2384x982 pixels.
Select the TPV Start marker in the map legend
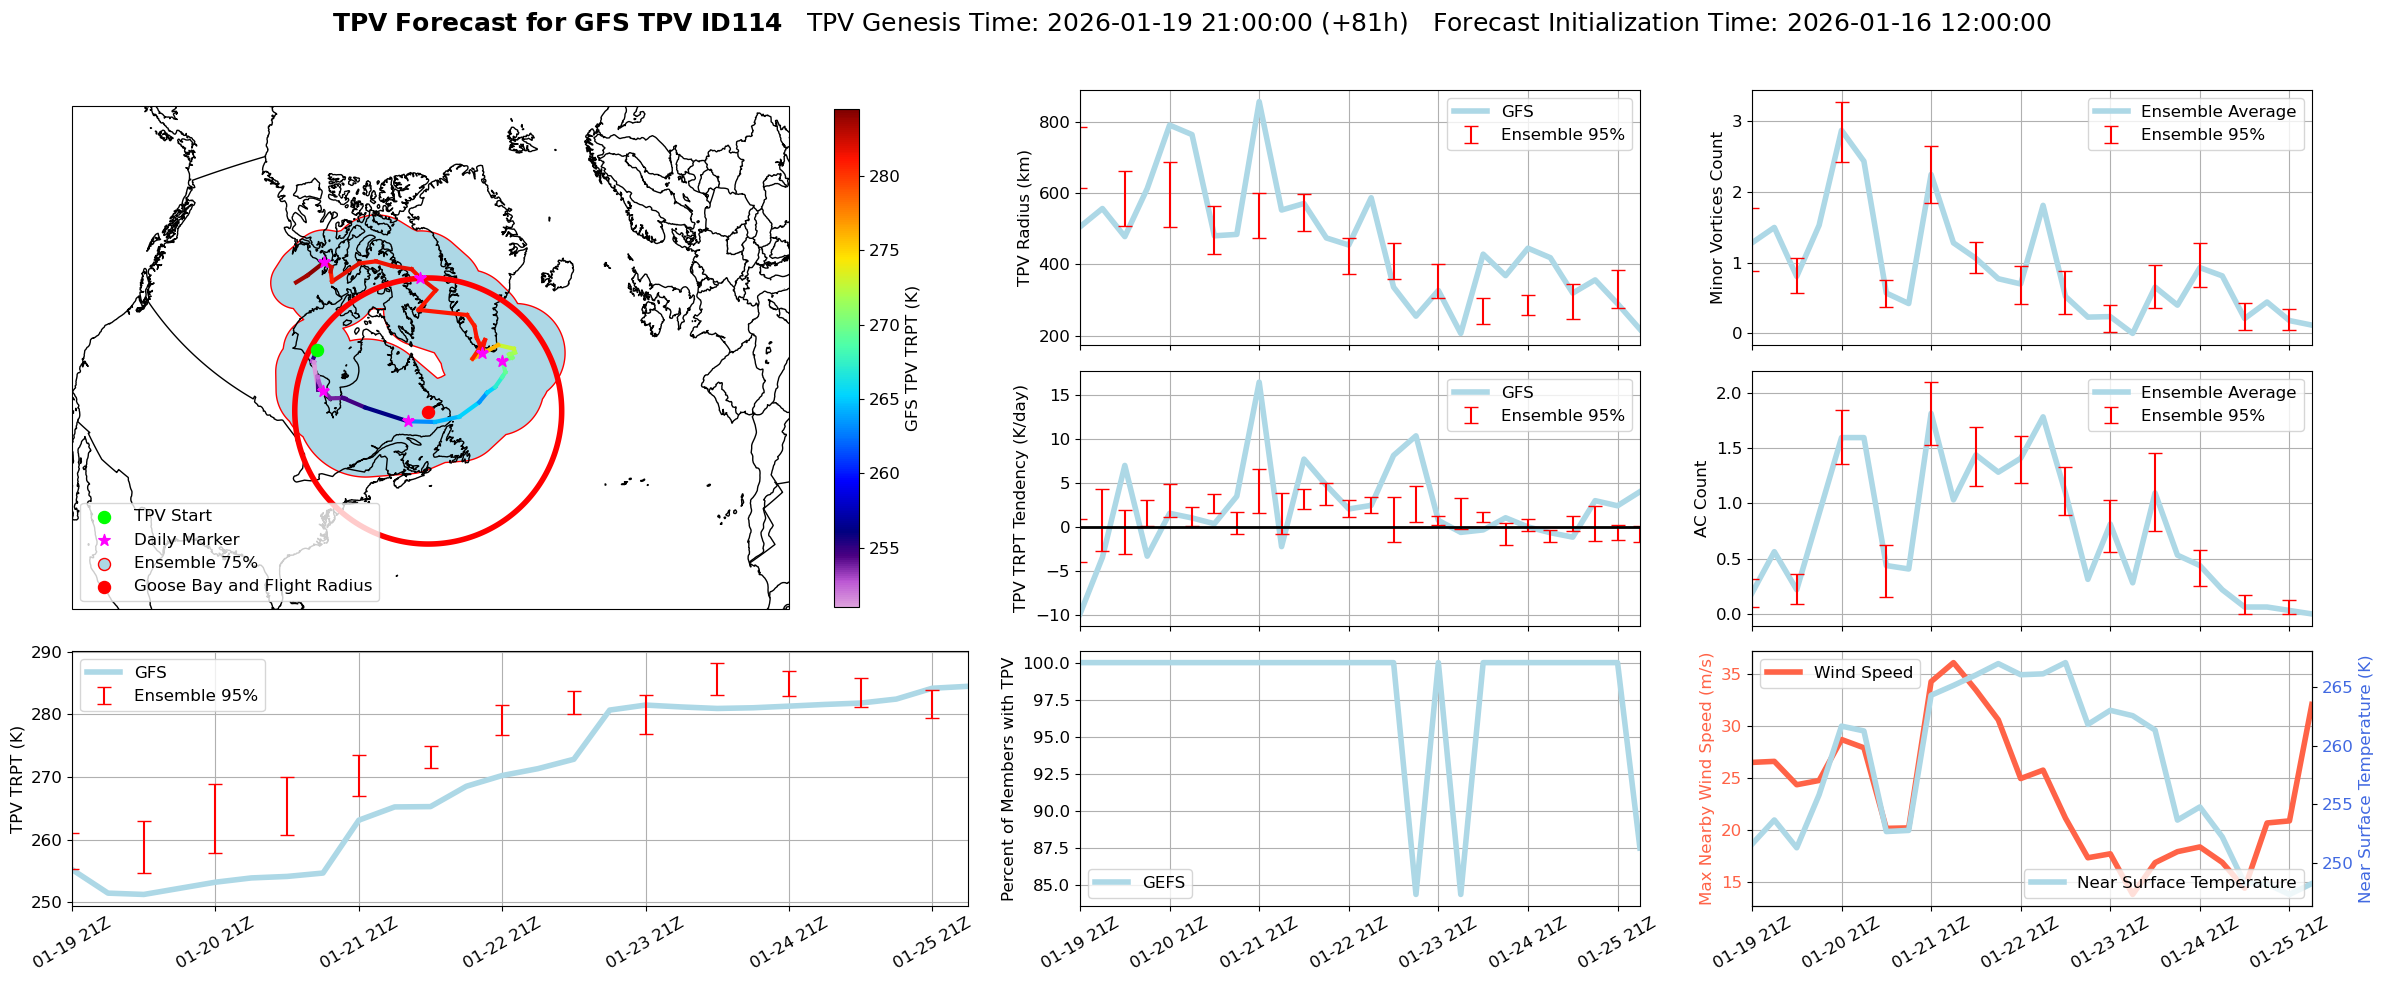[105, 517]
